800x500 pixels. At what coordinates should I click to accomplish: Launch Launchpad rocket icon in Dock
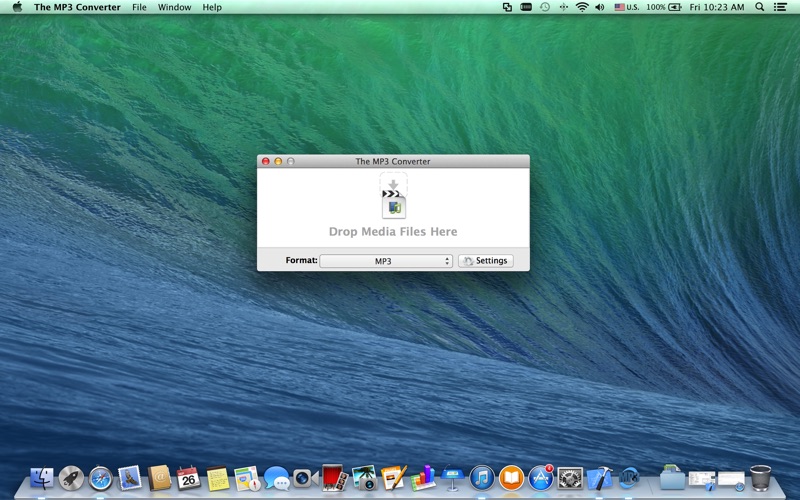(71, 479)
